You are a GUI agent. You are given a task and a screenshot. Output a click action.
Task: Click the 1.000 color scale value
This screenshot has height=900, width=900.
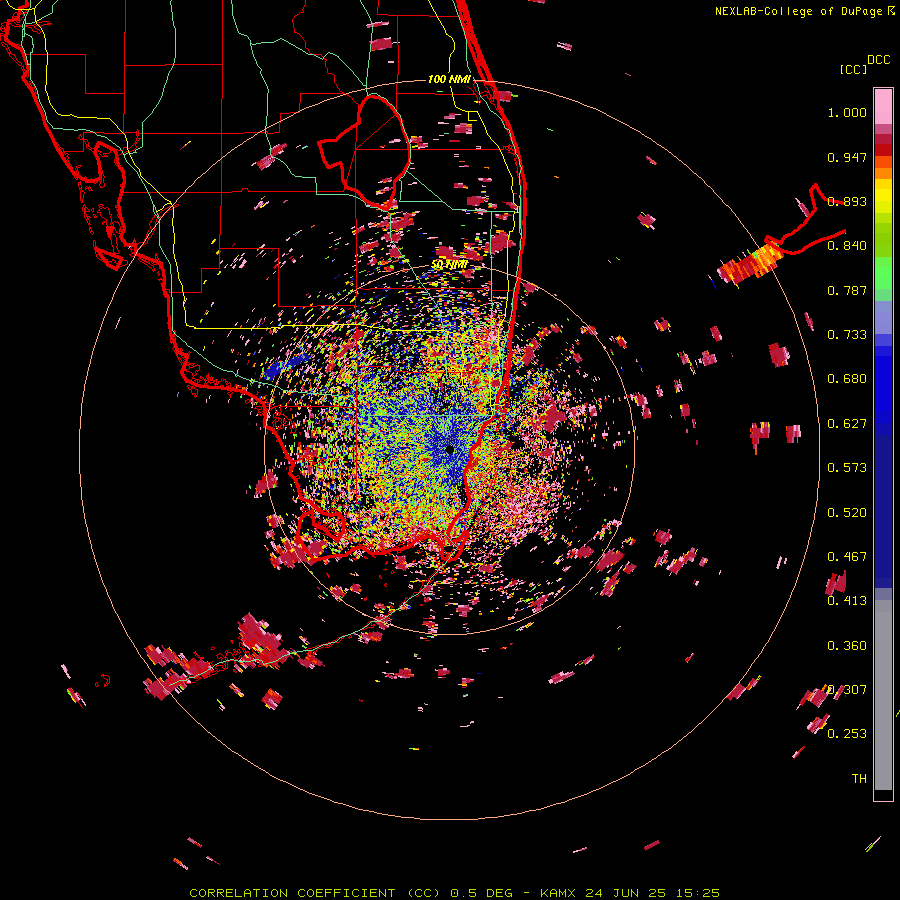(847, 112)
